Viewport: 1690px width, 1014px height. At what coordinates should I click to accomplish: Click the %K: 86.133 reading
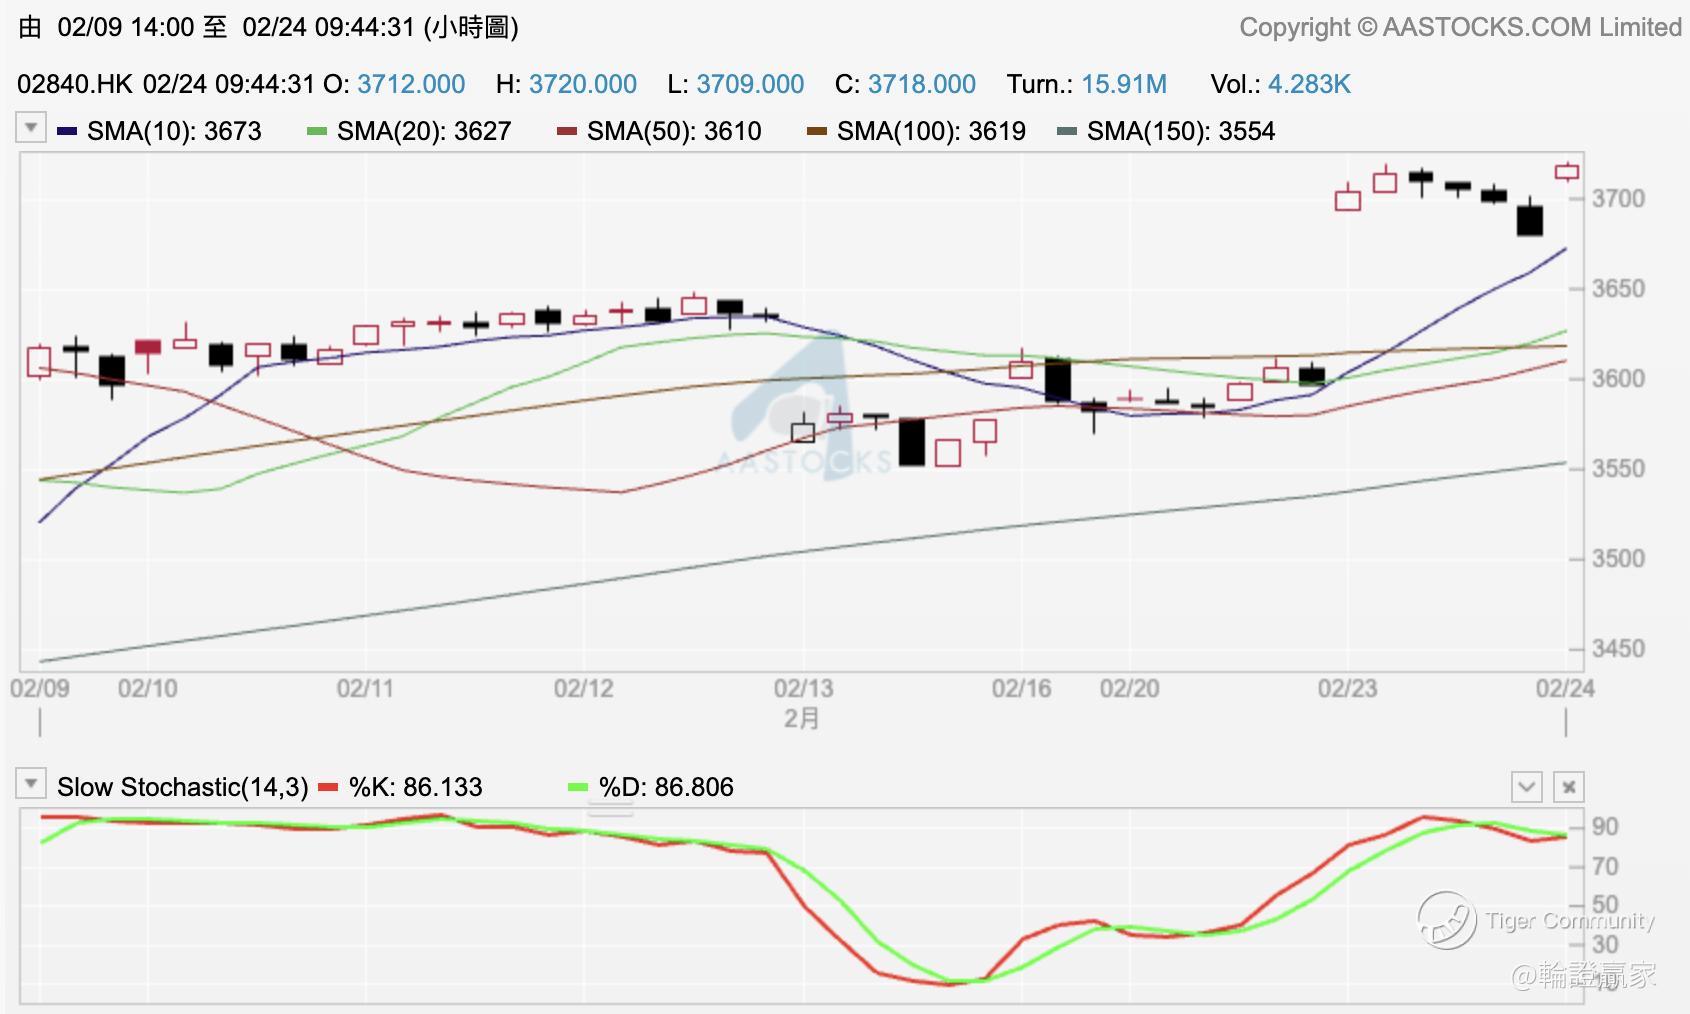(x=416, y=787)
